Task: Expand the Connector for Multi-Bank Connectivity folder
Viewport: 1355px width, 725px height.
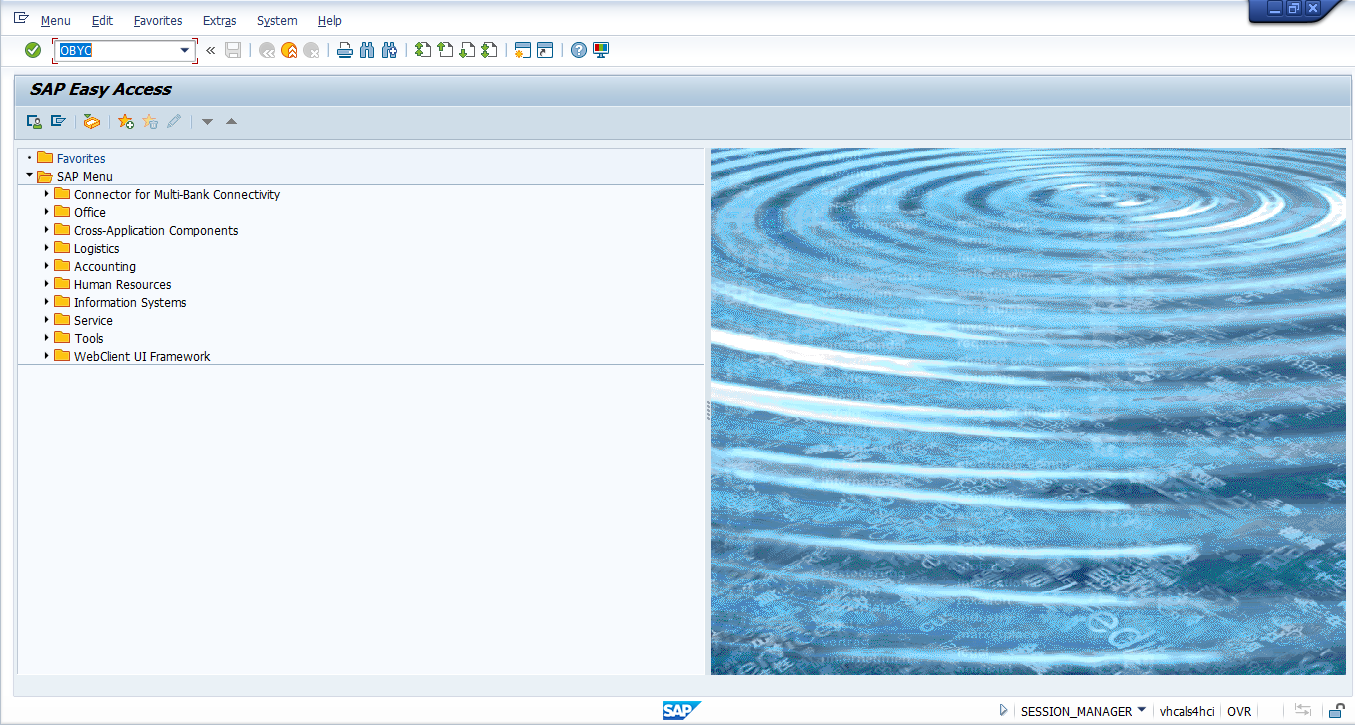Action: pyautogui.click(x=47, y=194)
